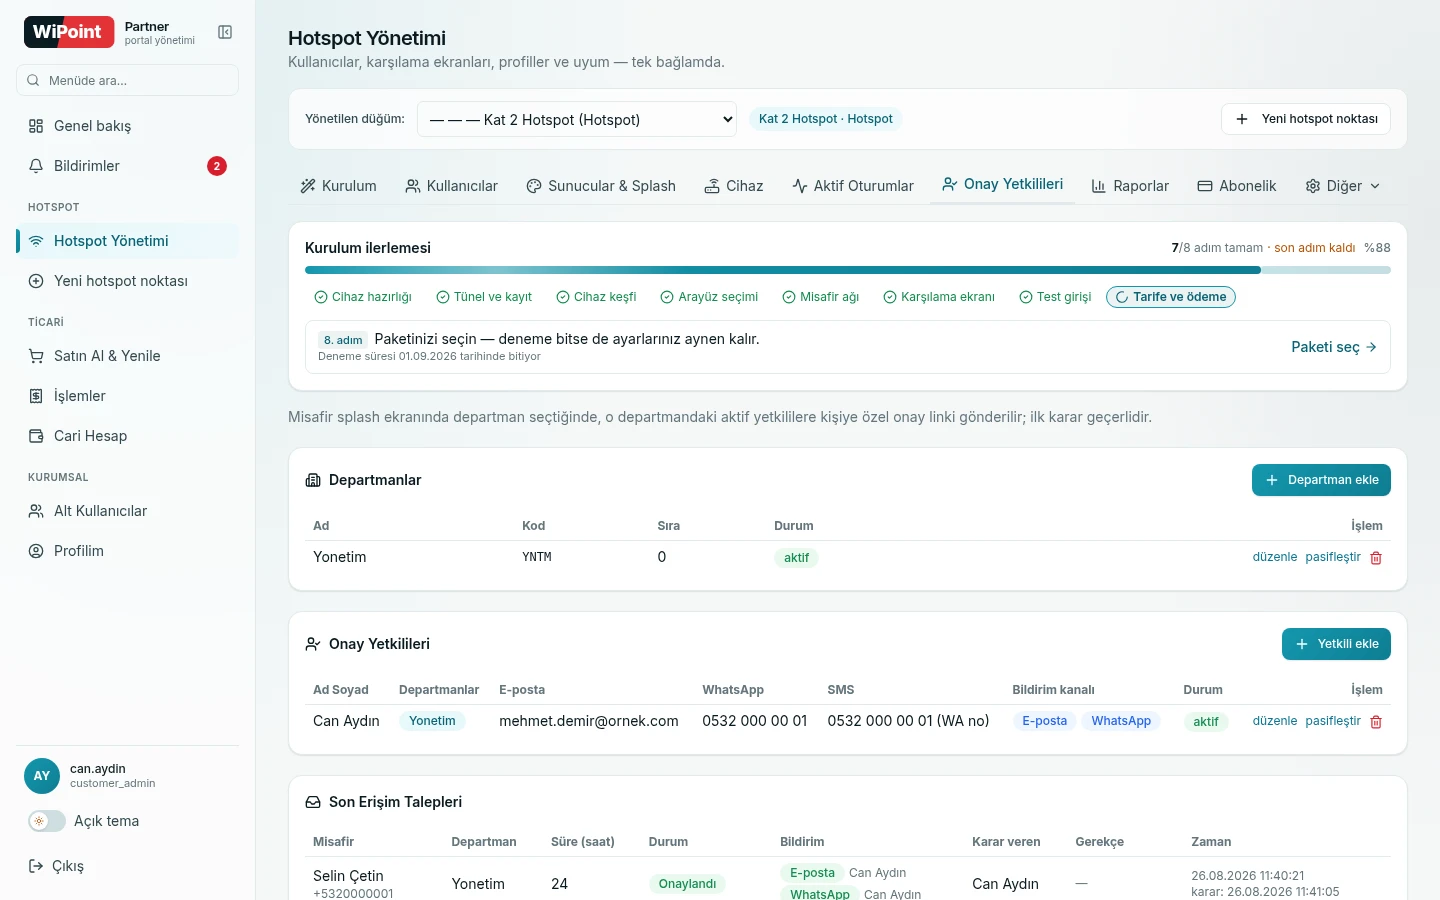Click the Satın Al & Yenile cart icon

point(36,356)
